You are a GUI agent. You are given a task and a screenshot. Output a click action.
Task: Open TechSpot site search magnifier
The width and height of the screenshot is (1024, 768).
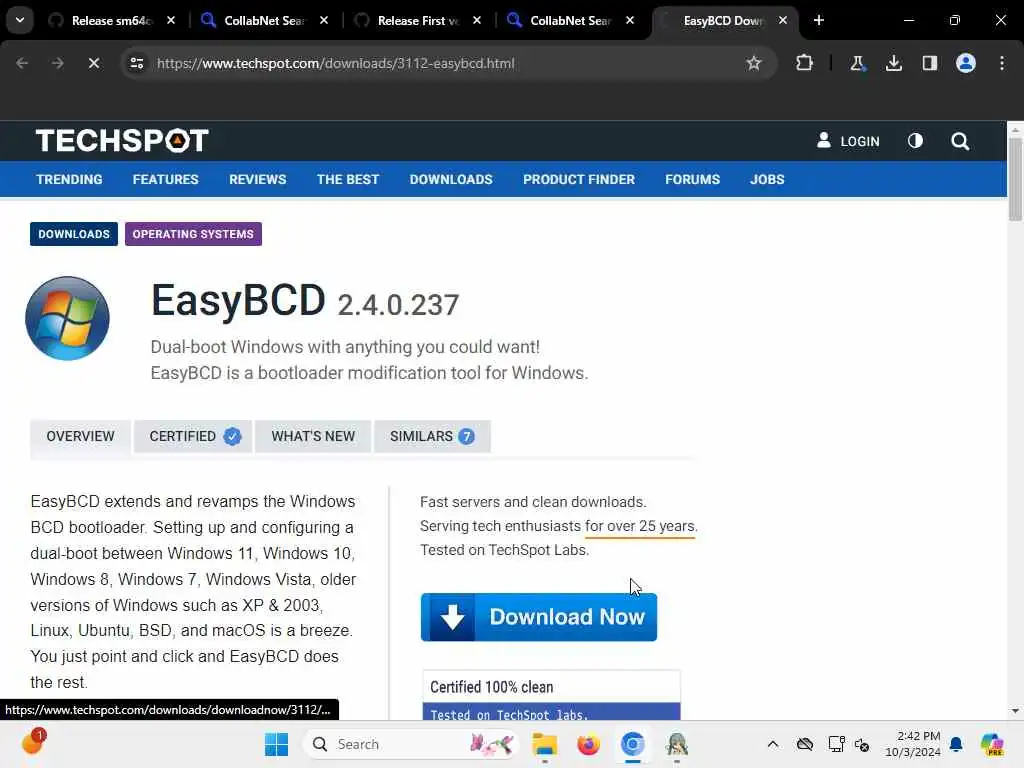click(960, 141)
